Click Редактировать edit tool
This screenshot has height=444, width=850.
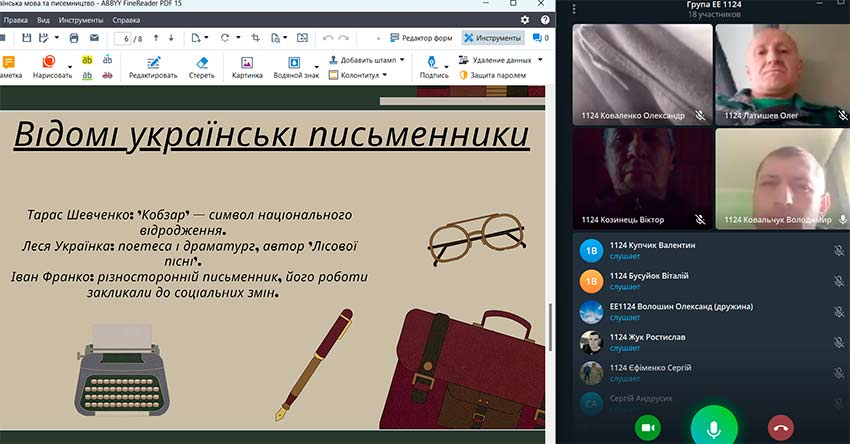[153, 67]
